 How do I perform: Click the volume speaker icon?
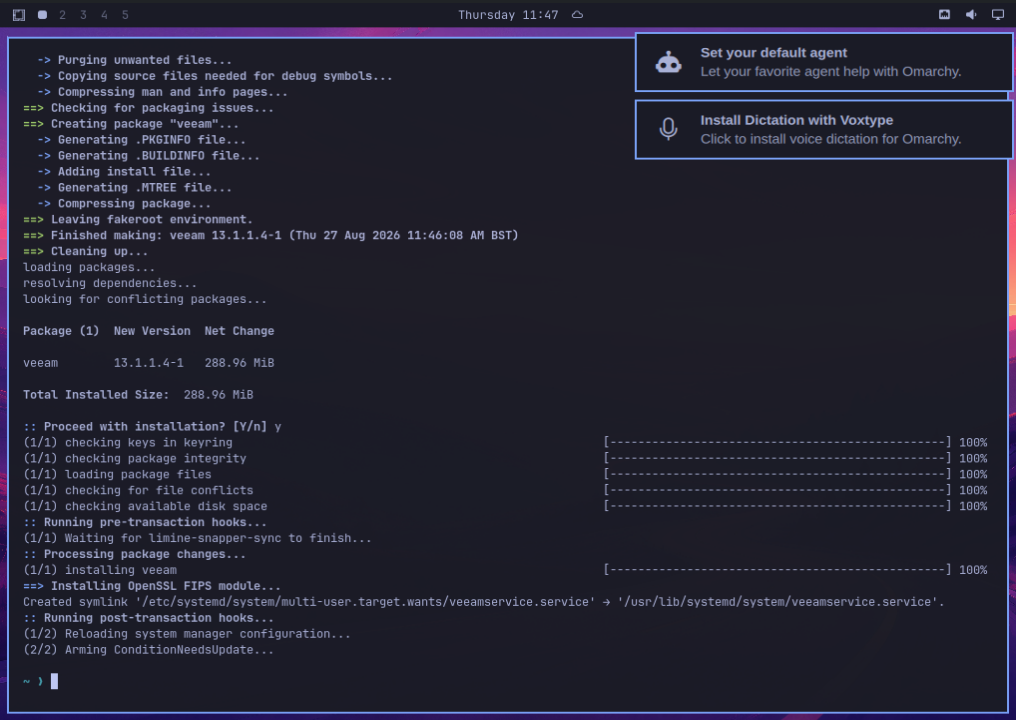[971, 15]
